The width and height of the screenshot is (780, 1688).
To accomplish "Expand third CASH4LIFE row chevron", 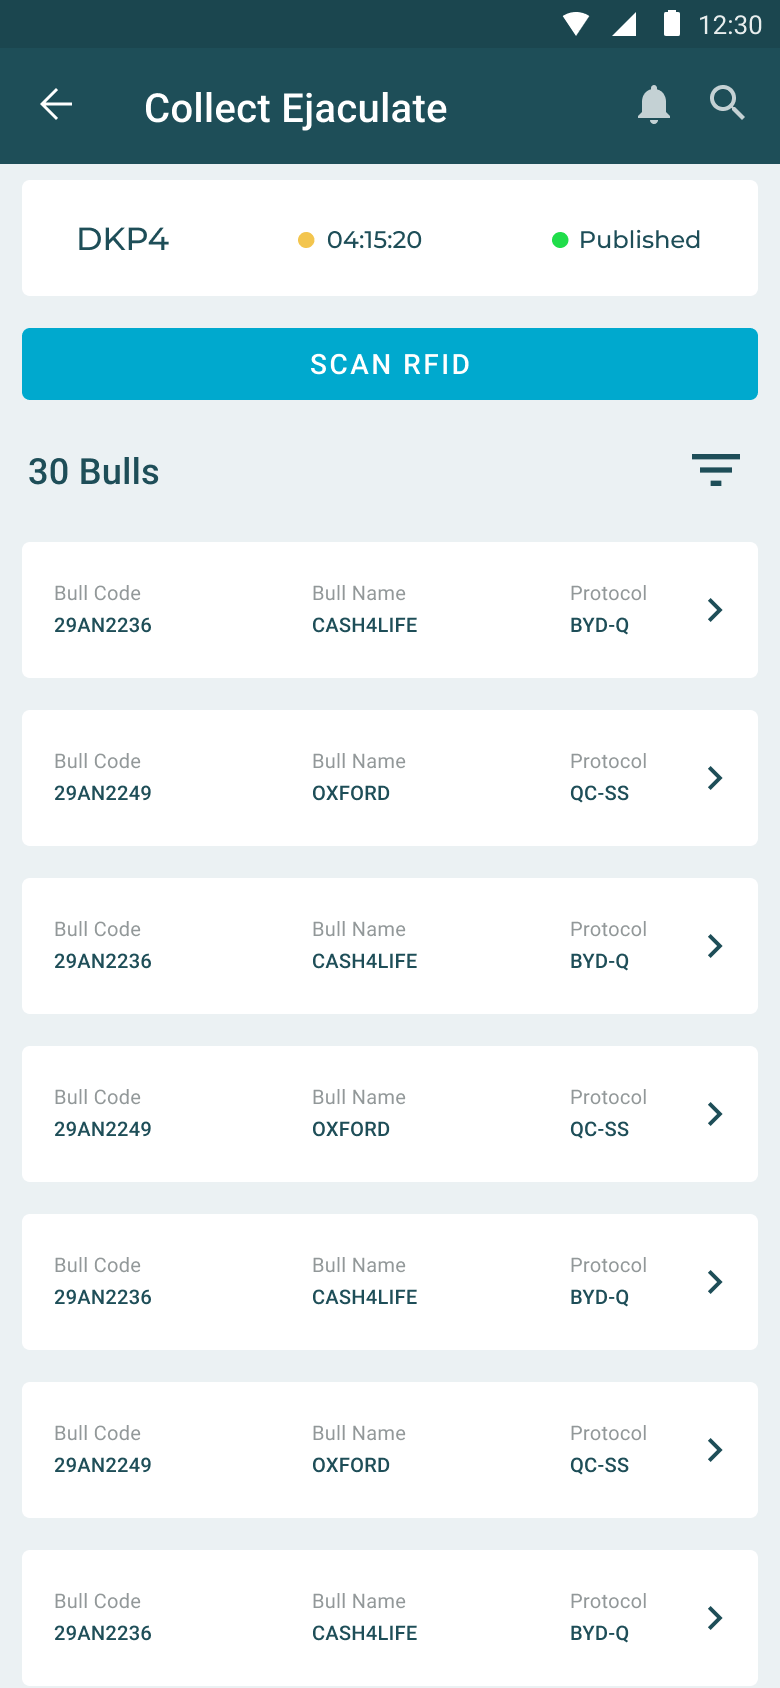I will (x=715, y=1282).
